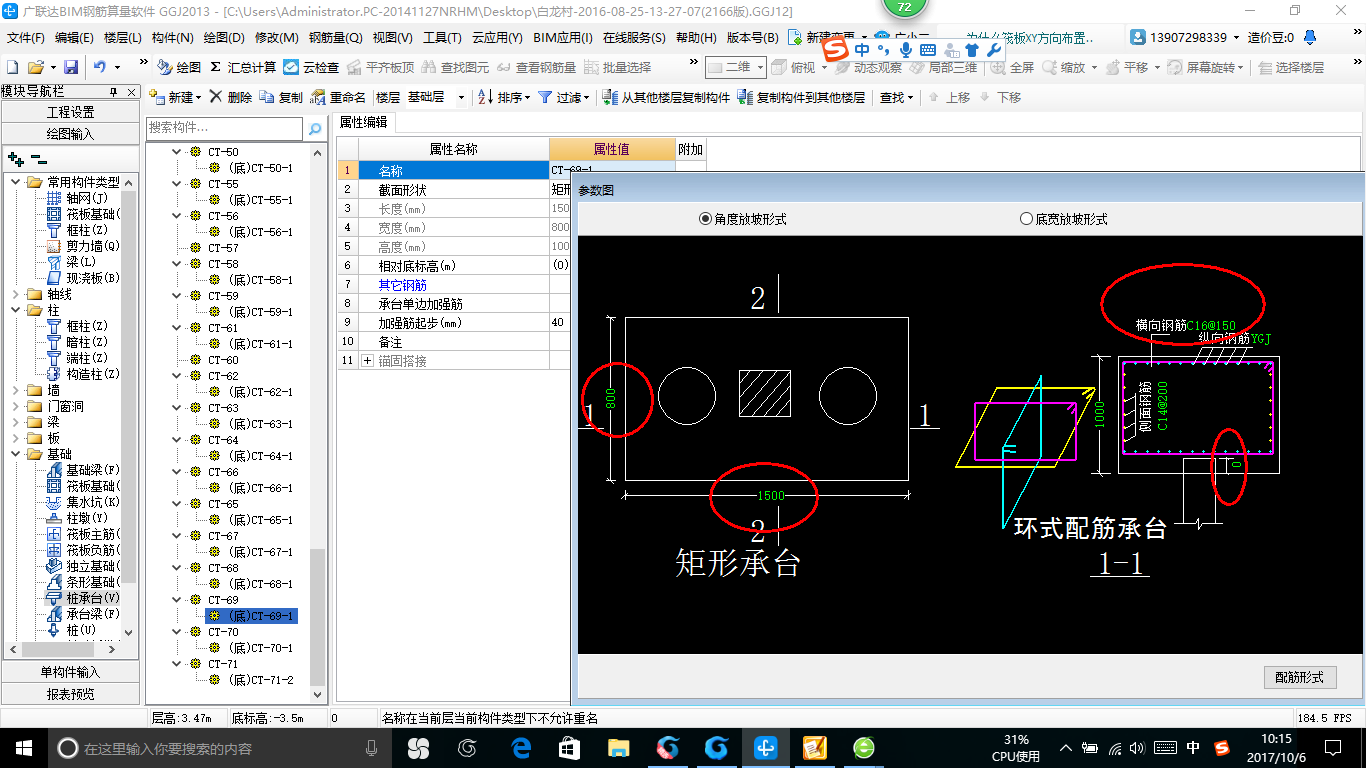Screen dimensions: 1366x768
Task: Open 单构件输入 section
Action: pos(71,672)
